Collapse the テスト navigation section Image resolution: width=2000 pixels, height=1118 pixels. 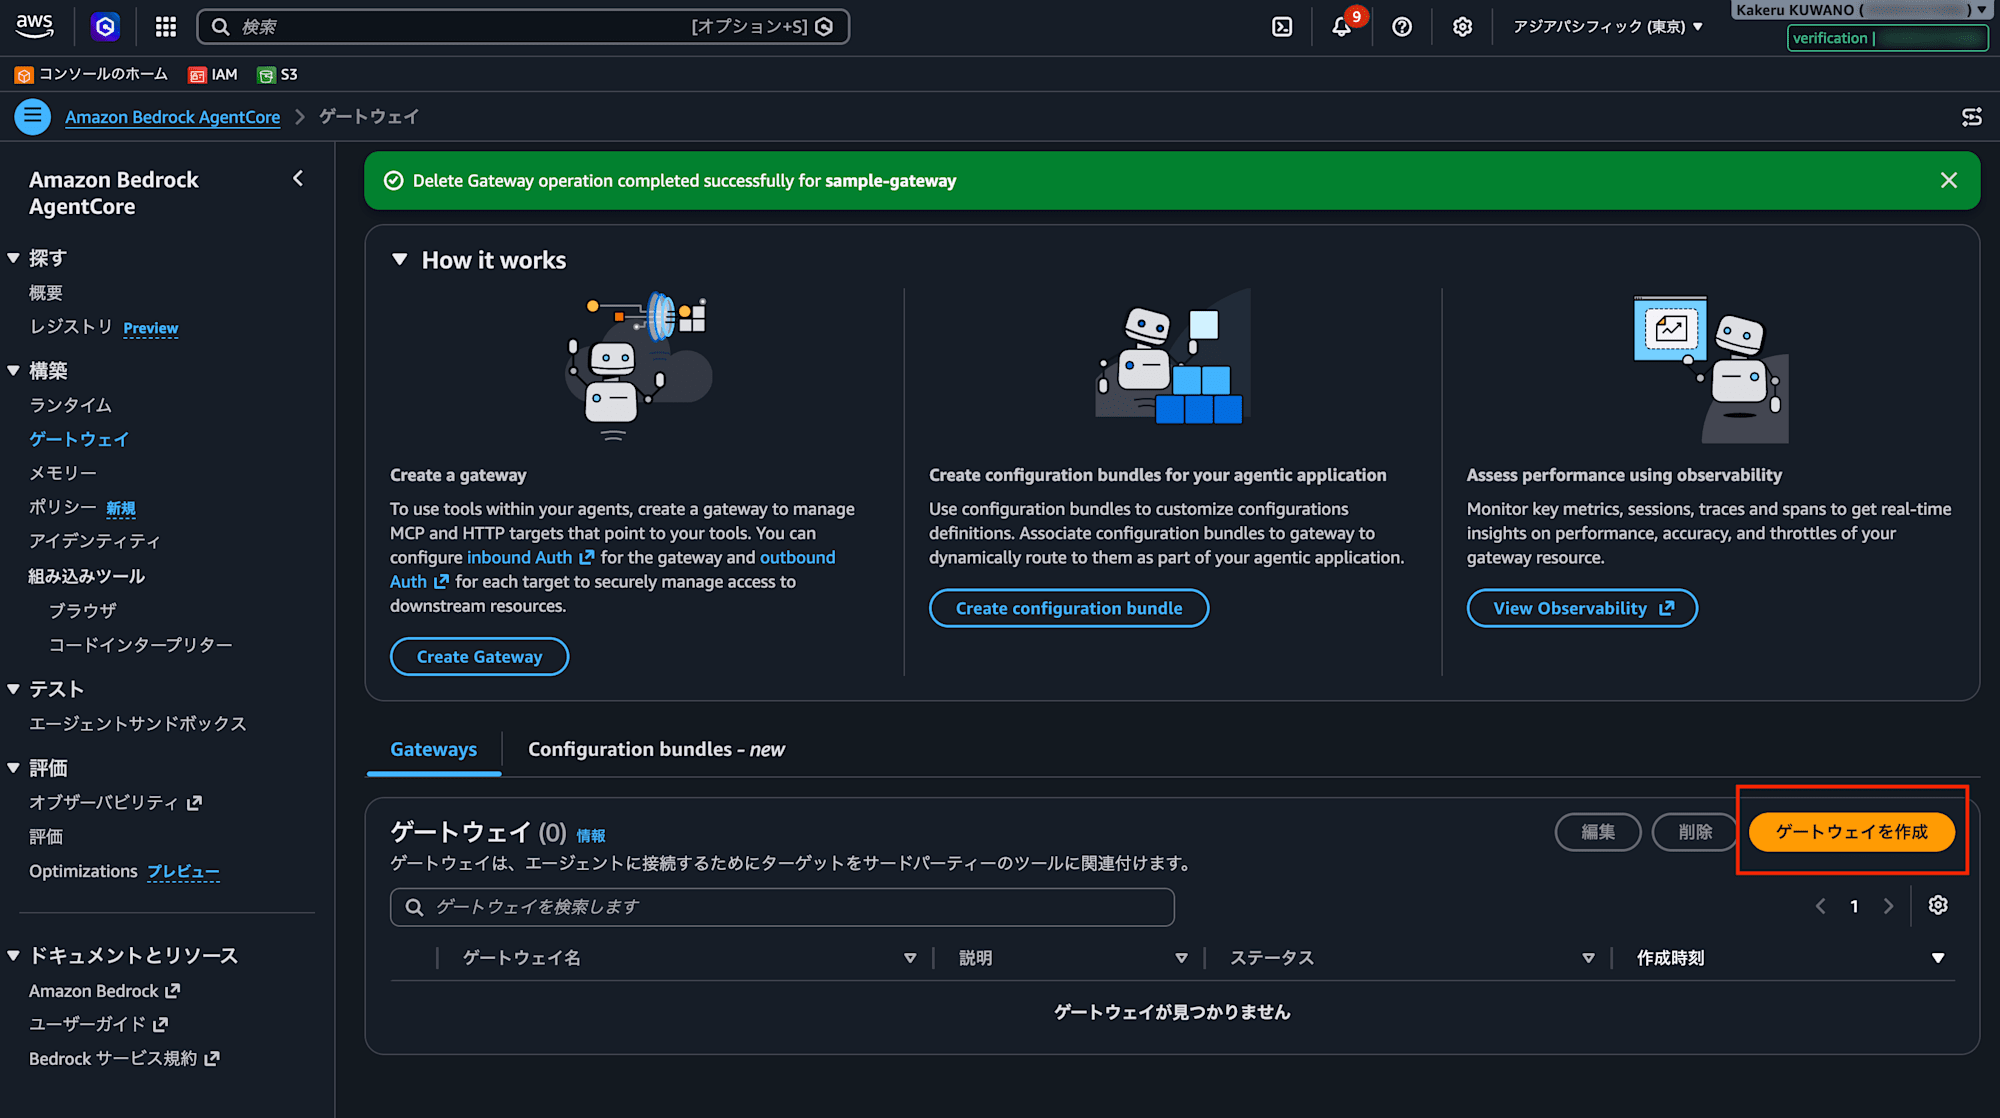pos(14,689)
